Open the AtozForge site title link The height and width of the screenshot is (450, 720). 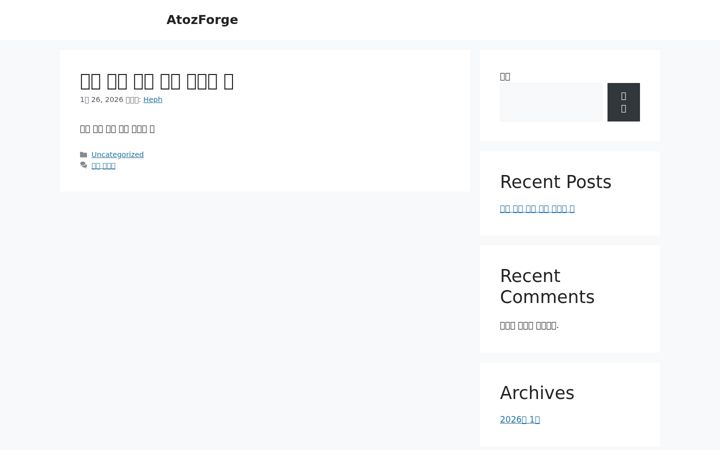[x=202, y=20]
